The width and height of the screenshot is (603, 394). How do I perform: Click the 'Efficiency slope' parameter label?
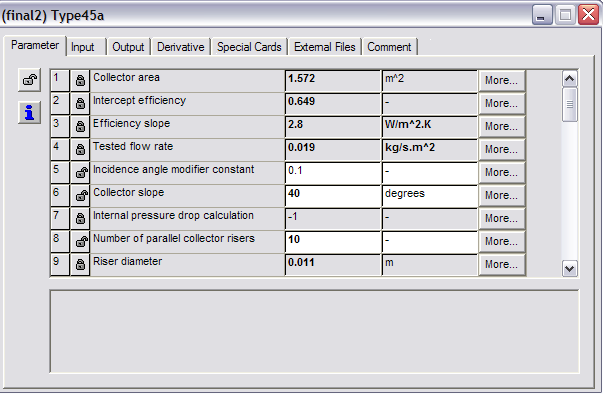131,123
